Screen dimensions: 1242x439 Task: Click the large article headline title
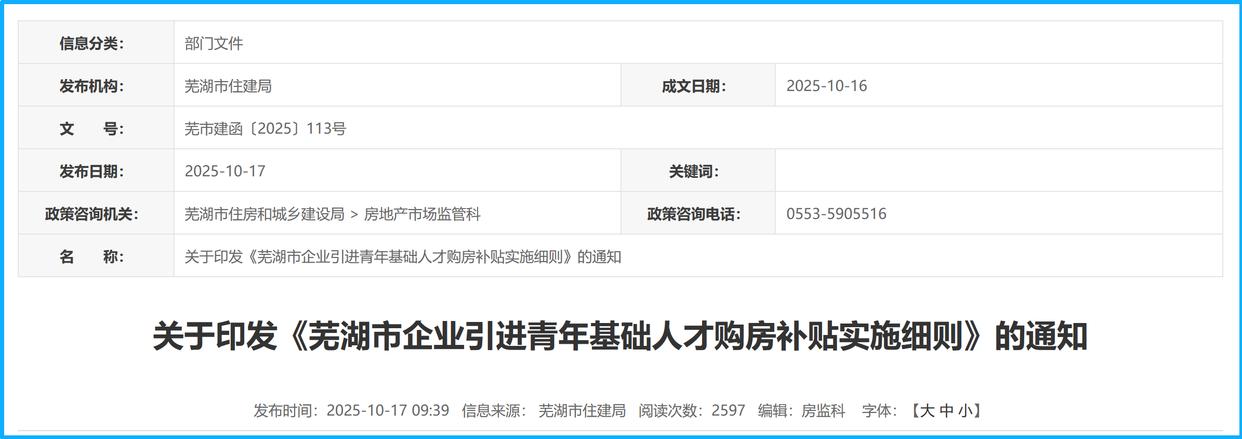click(620, 336)
